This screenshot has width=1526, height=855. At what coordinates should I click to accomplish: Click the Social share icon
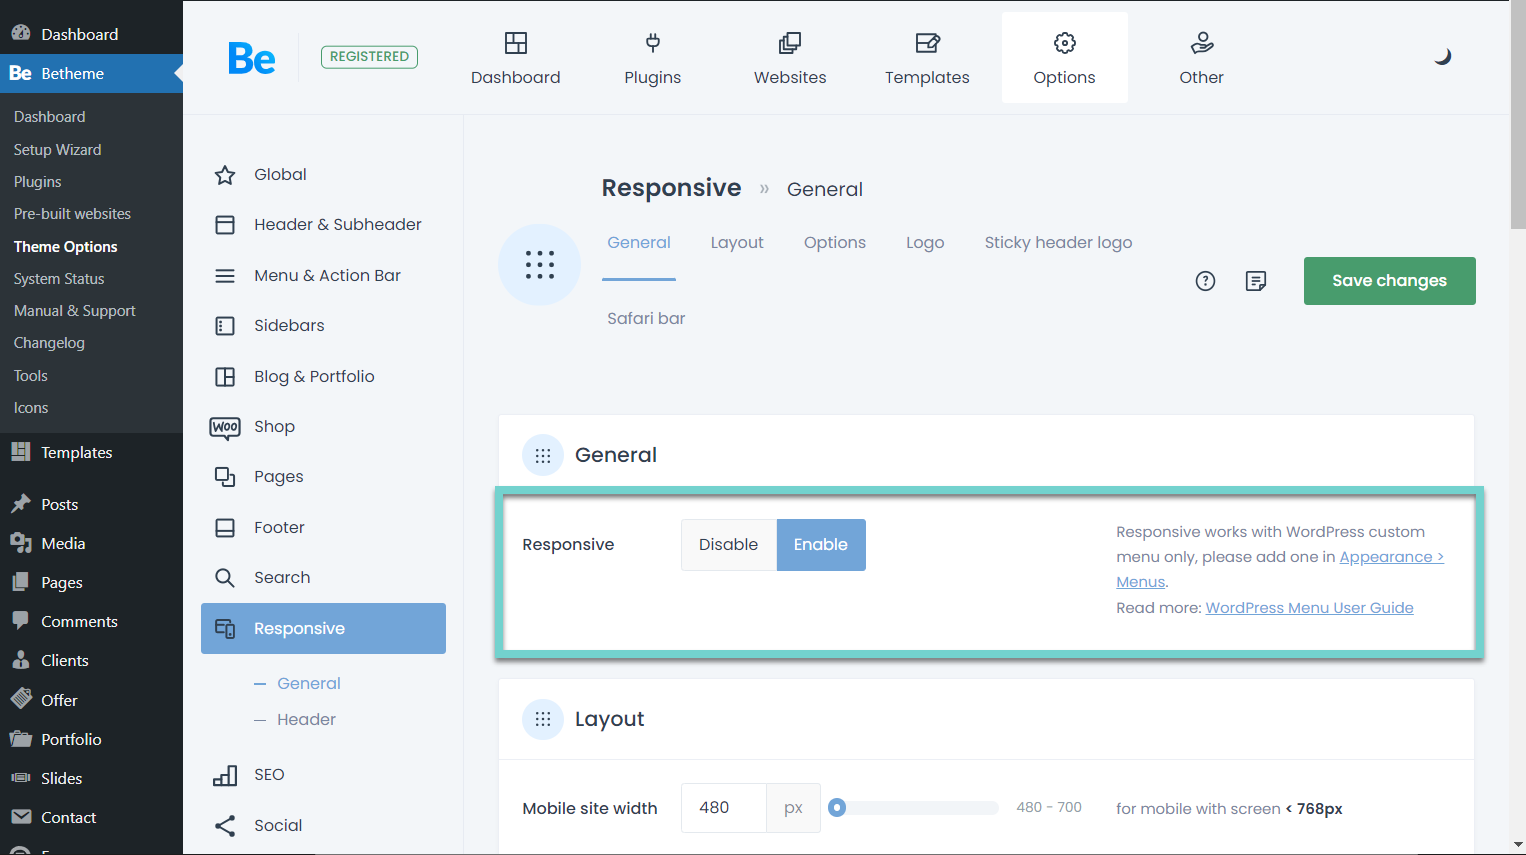(x=225, y=826)
